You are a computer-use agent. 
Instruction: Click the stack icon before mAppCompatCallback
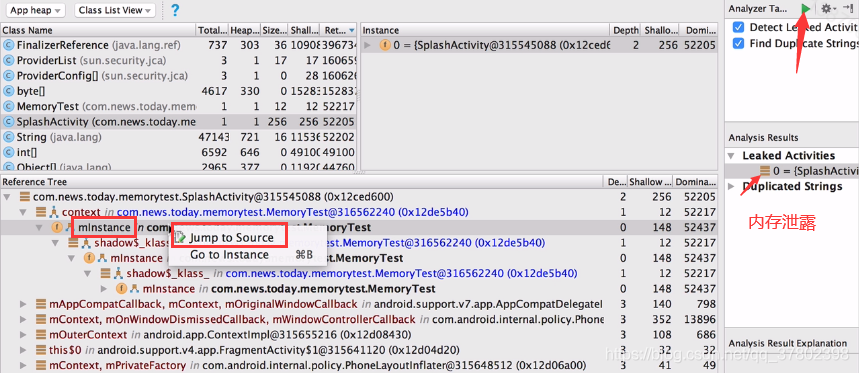pos(41,303)
